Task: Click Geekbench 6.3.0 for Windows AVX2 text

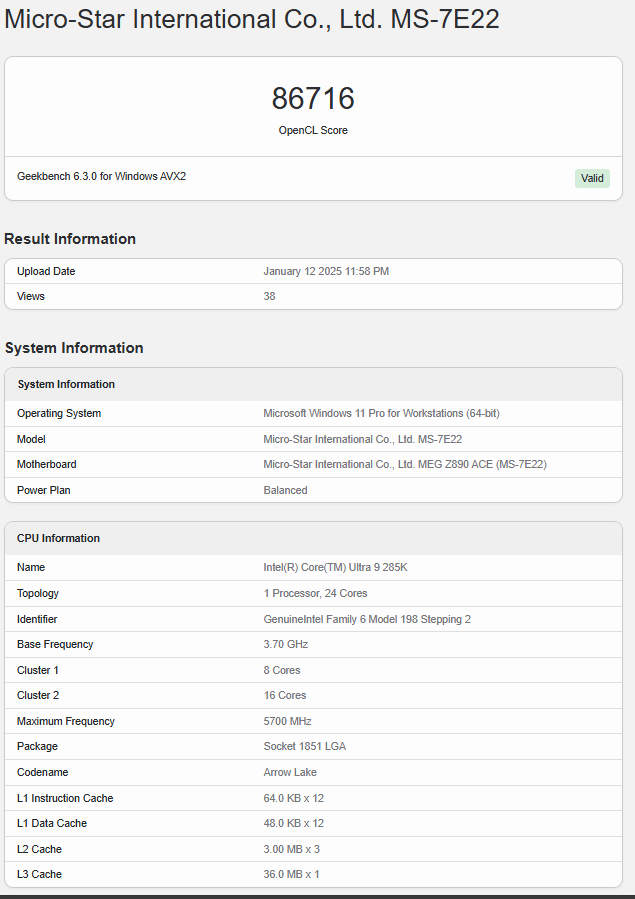Action: pos(101,176)
